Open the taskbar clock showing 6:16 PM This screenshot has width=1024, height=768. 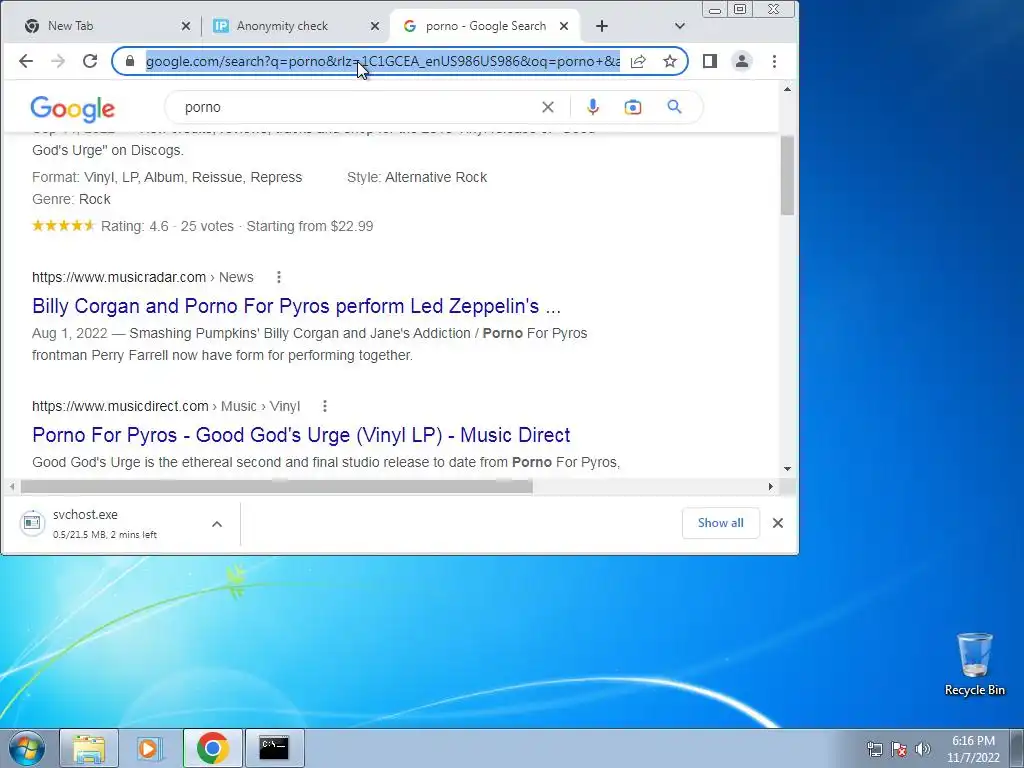pyautogui.click(x=973, y=749)
